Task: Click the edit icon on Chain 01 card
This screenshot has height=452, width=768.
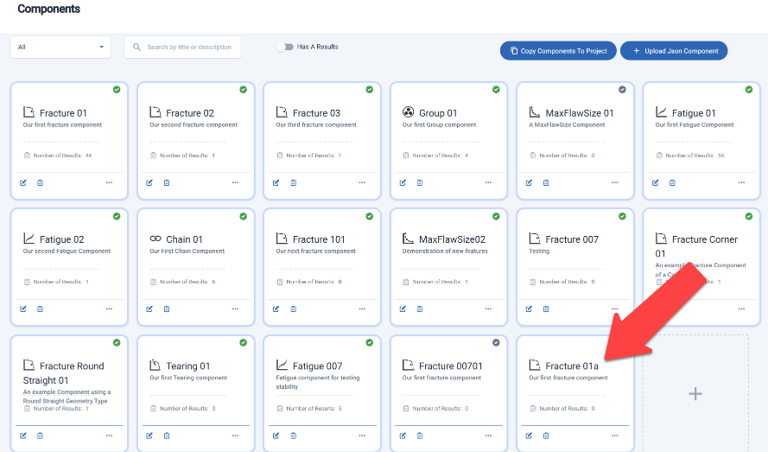Action: tap(150, 308)
